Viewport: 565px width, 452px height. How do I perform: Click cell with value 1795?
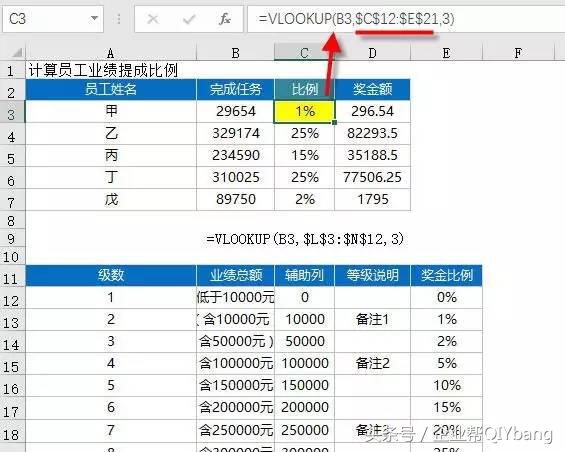pyautogui.click(x=373, y=199)
